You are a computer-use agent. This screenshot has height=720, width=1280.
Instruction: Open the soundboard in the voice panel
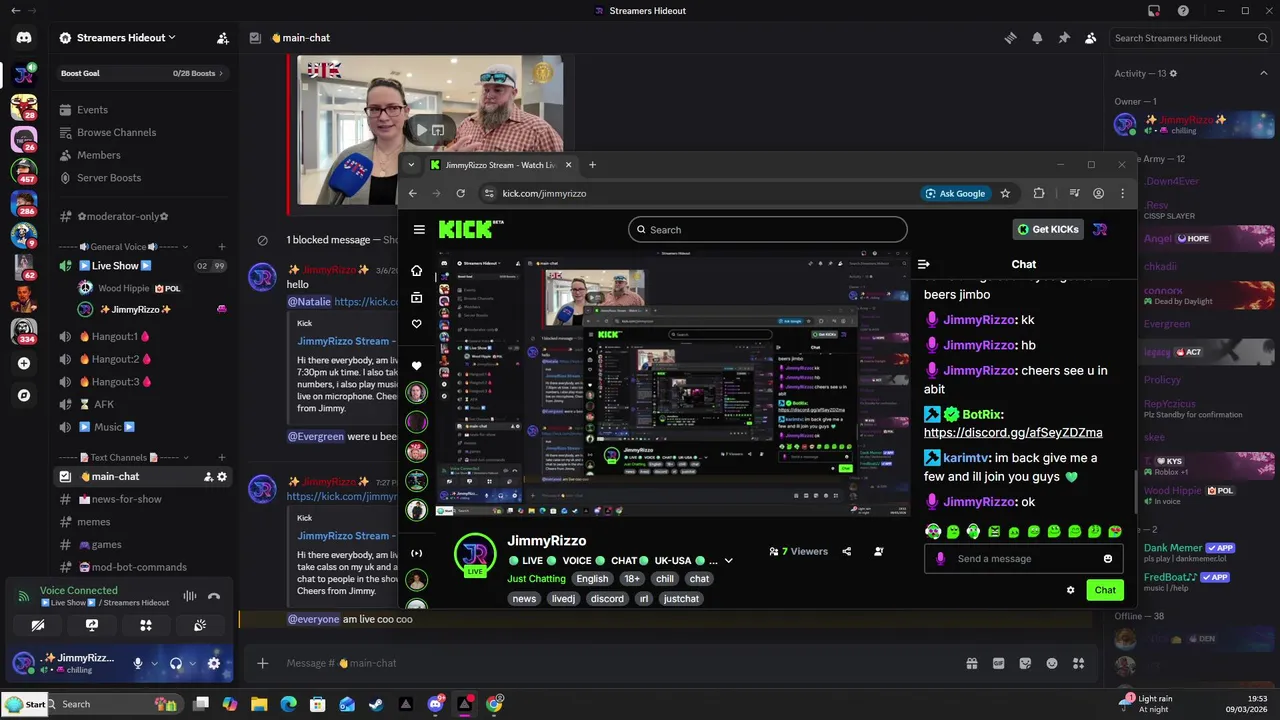pyautogui.click(x=200, y=625)
